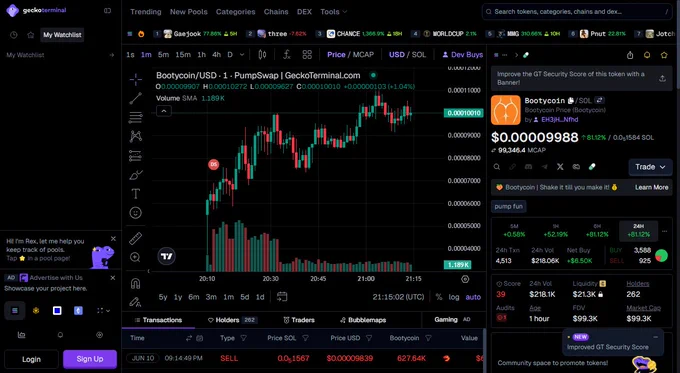680x373 pixels.
Task: Open the go-to-date calendar icon
Action: point(282,297)
